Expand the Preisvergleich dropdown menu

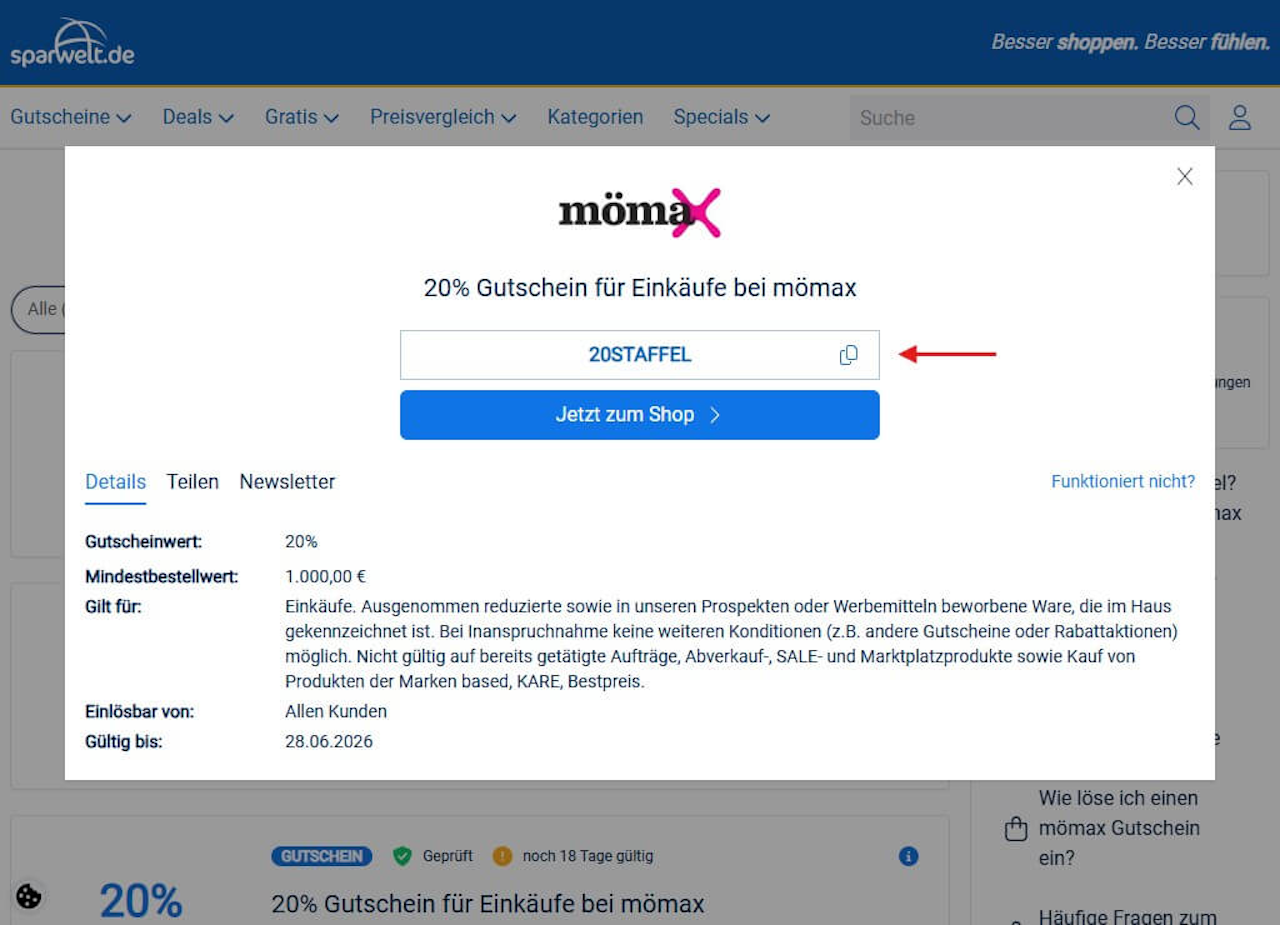coord(443,117)
